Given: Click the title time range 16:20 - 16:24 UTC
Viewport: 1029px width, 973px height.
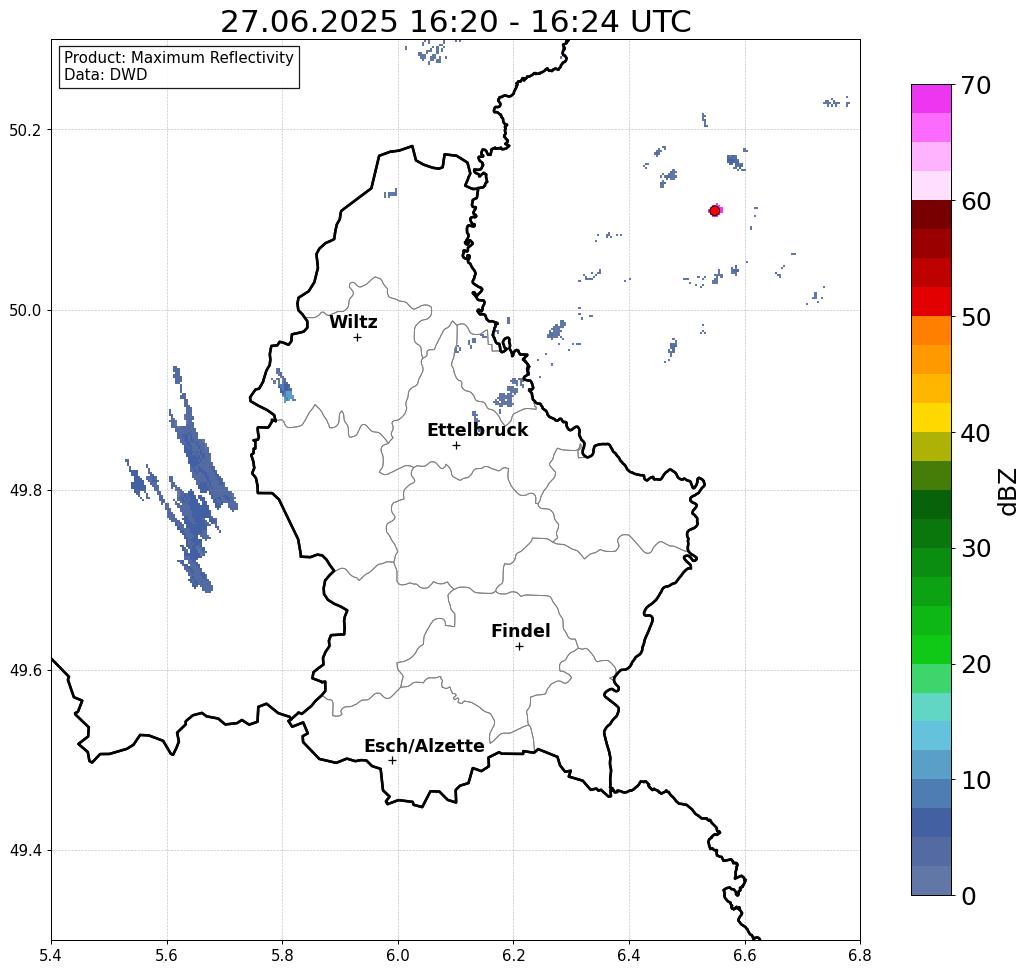Looking at the screenshot, I should click(550, 22).
